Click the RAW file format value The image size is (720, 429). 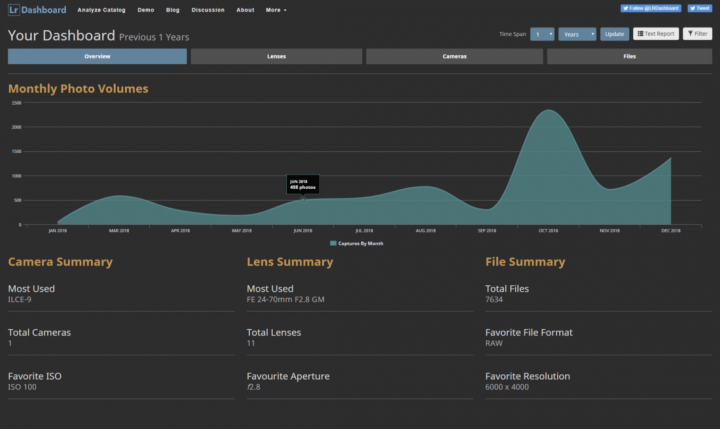click(494, 344)
